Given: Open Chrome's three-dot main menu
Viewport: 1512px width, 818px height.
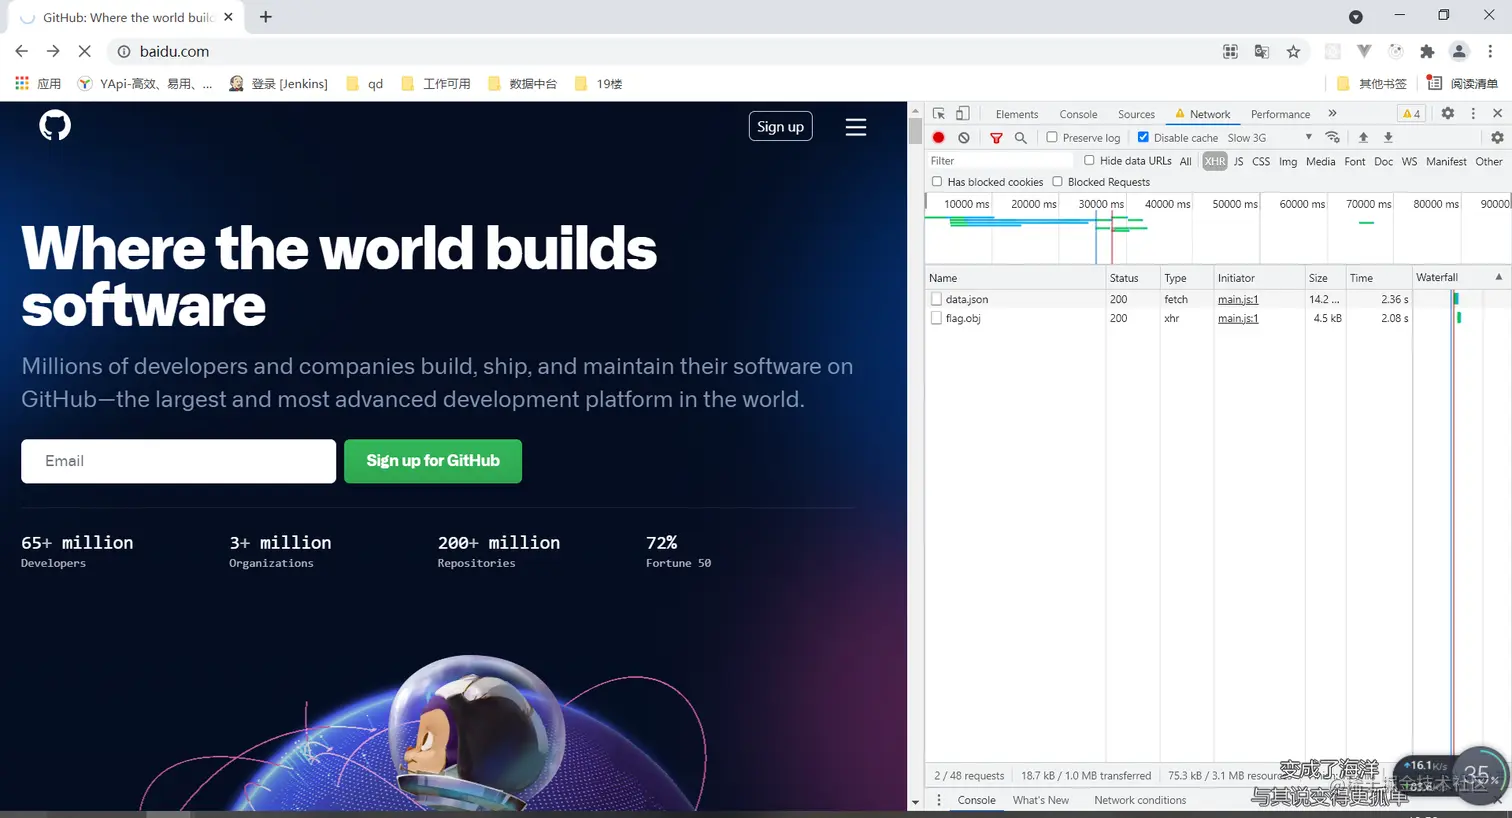Looking at the screenshot, I should 1490,51.
